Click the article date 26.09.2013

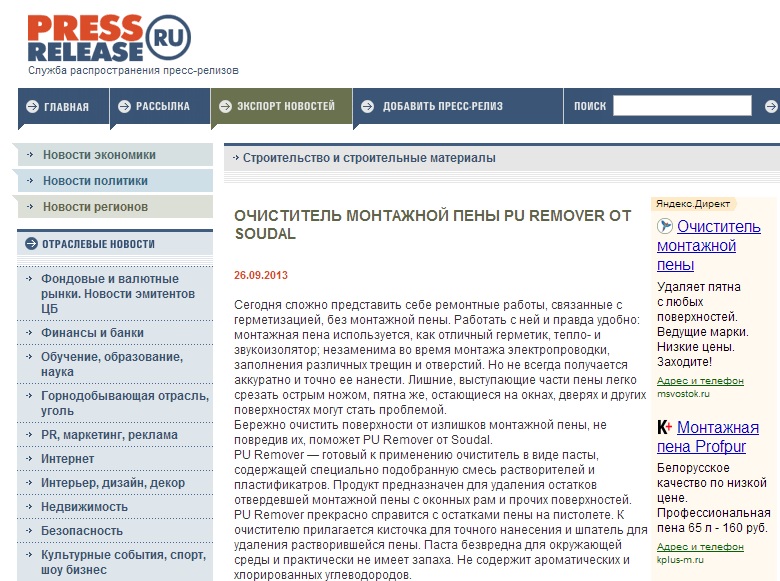(x=261, y=275)
